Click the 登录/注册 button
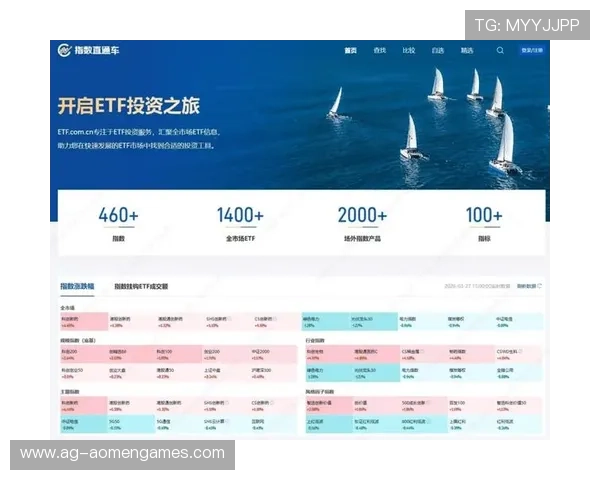The height and width of the screenshot is (480, 600). (532, 50)
